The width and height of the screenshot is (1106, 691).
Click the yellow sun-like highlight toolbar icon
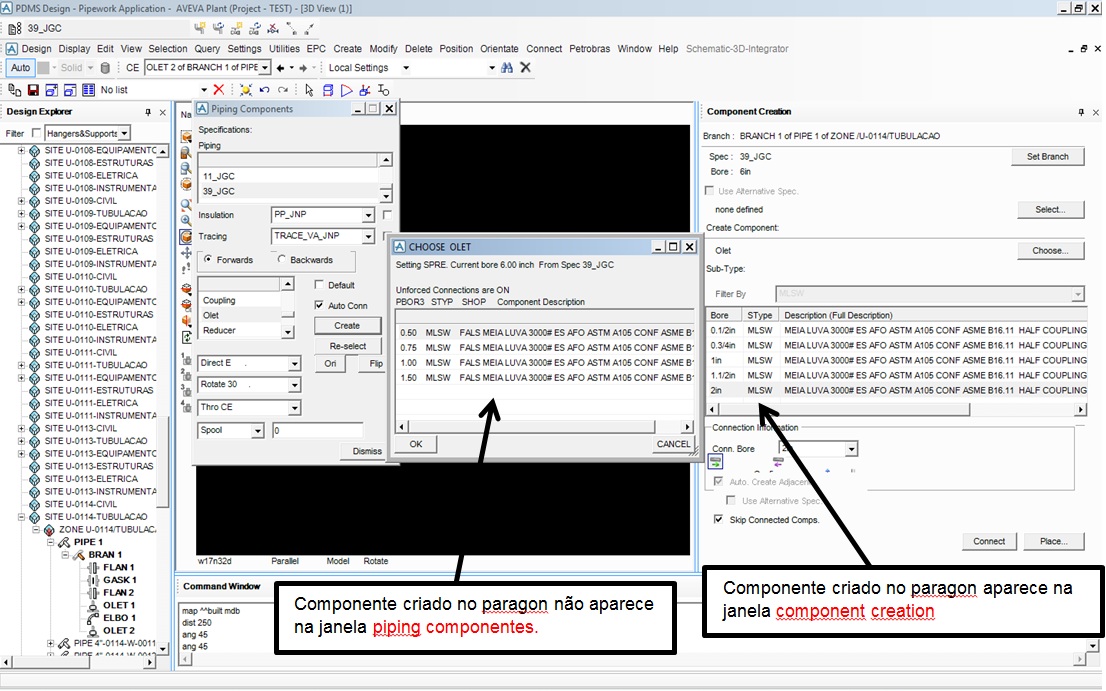[x=245, y=90]
